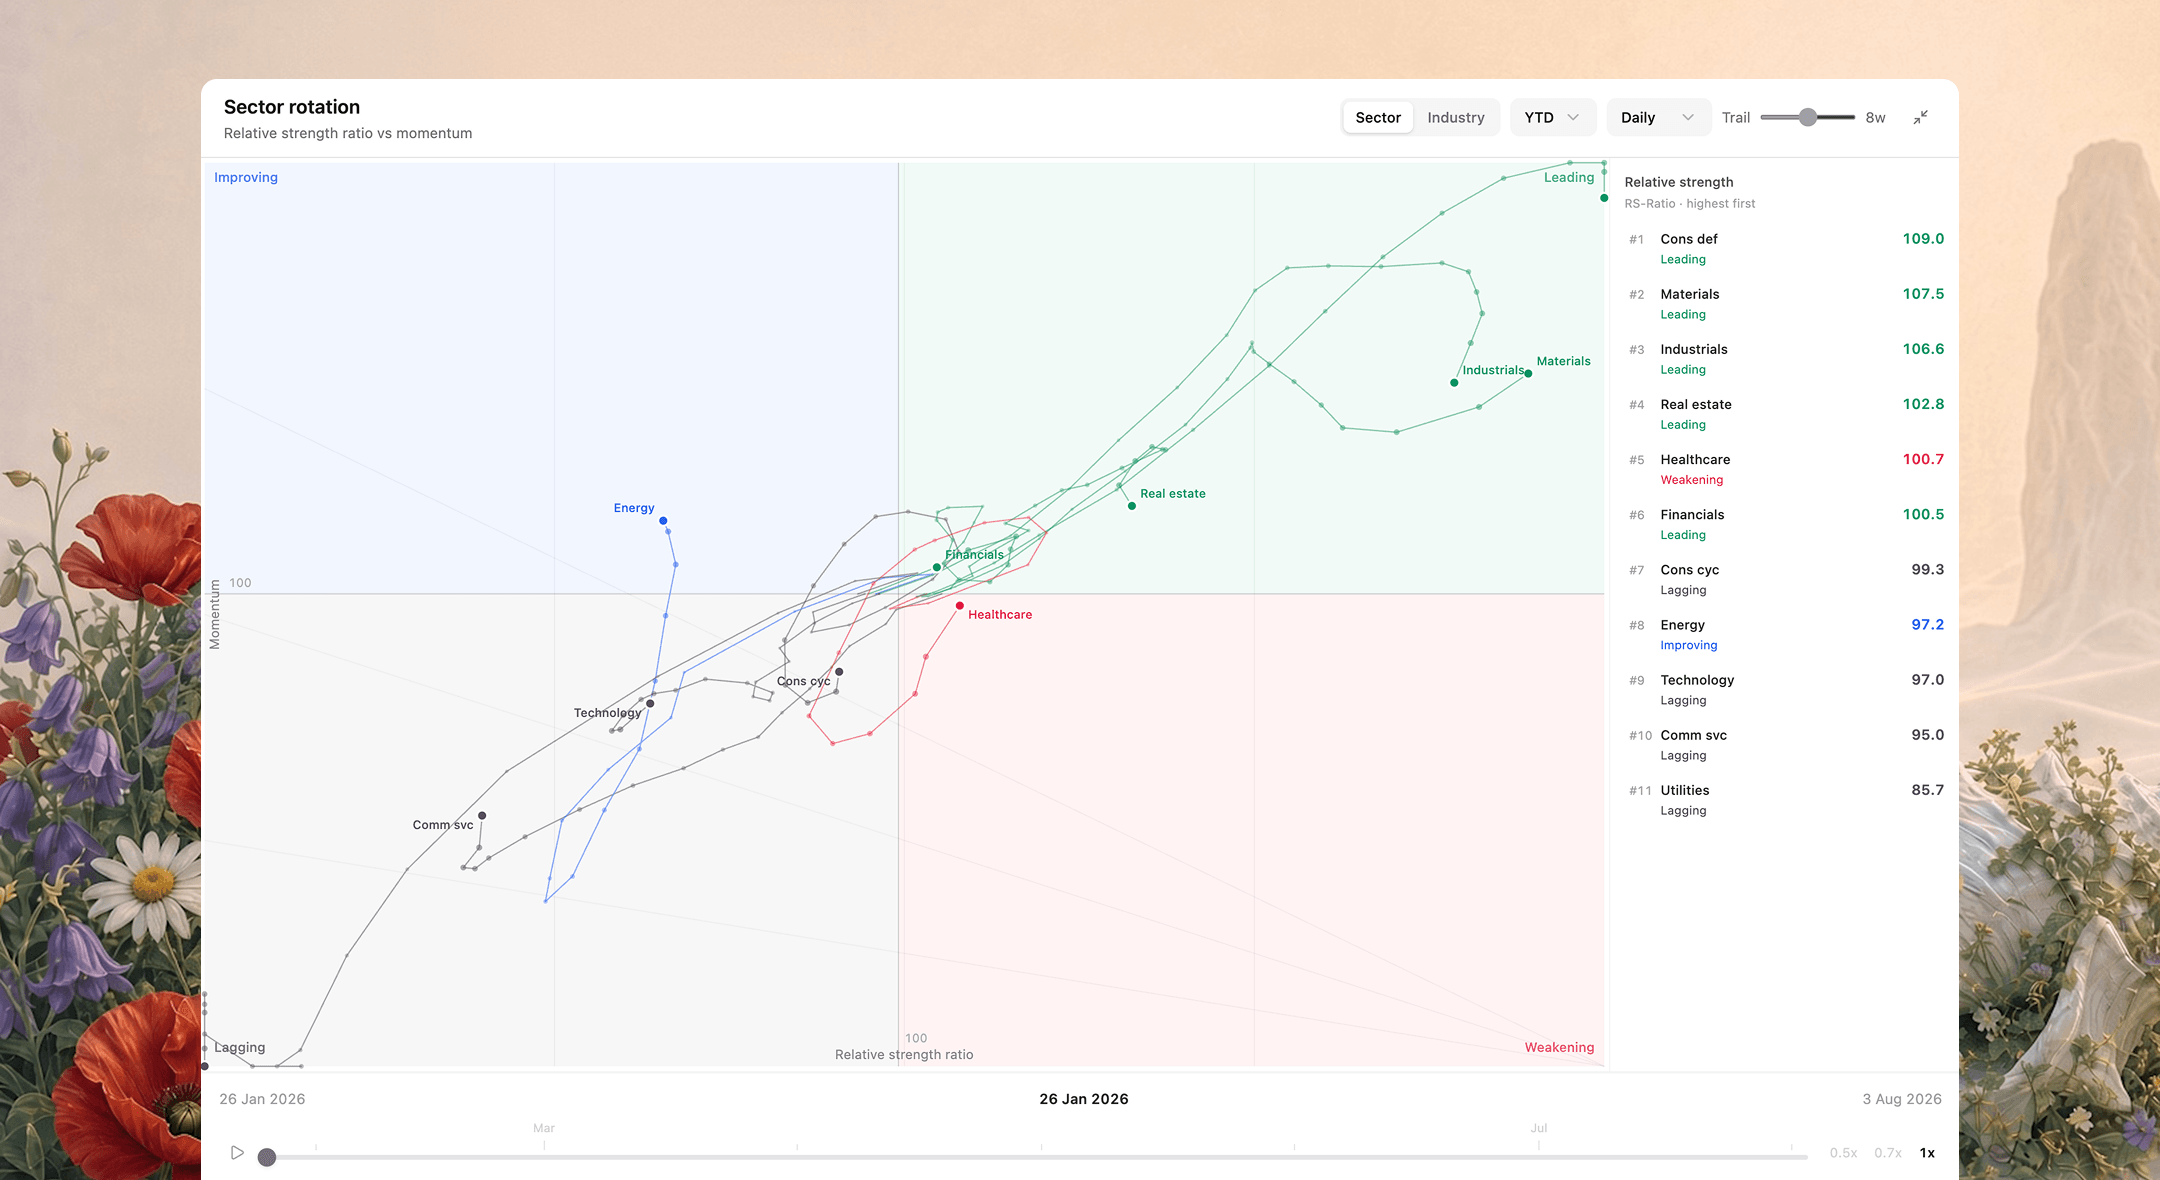Select Energy in the ranking list

point(1785,633)
